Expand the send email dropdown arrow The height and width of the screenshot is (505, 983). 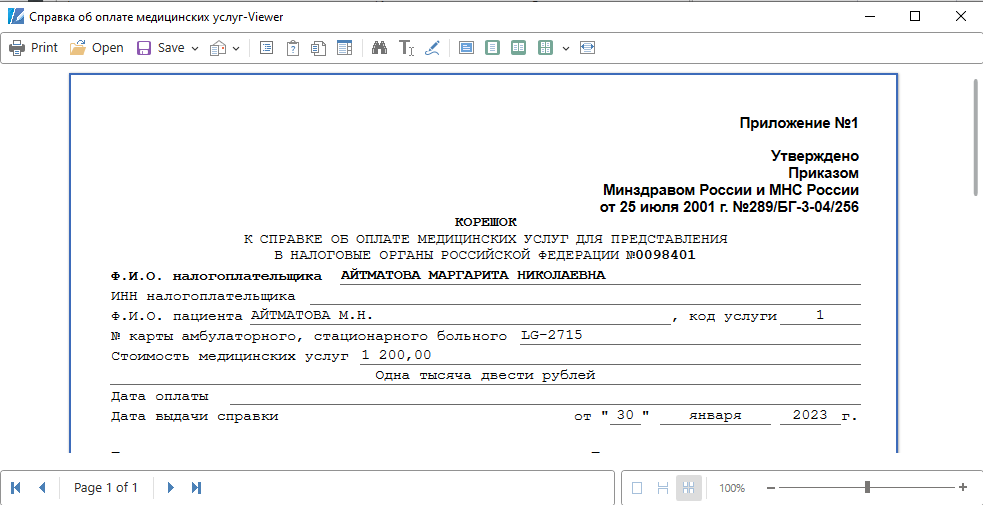click(236, 48)
